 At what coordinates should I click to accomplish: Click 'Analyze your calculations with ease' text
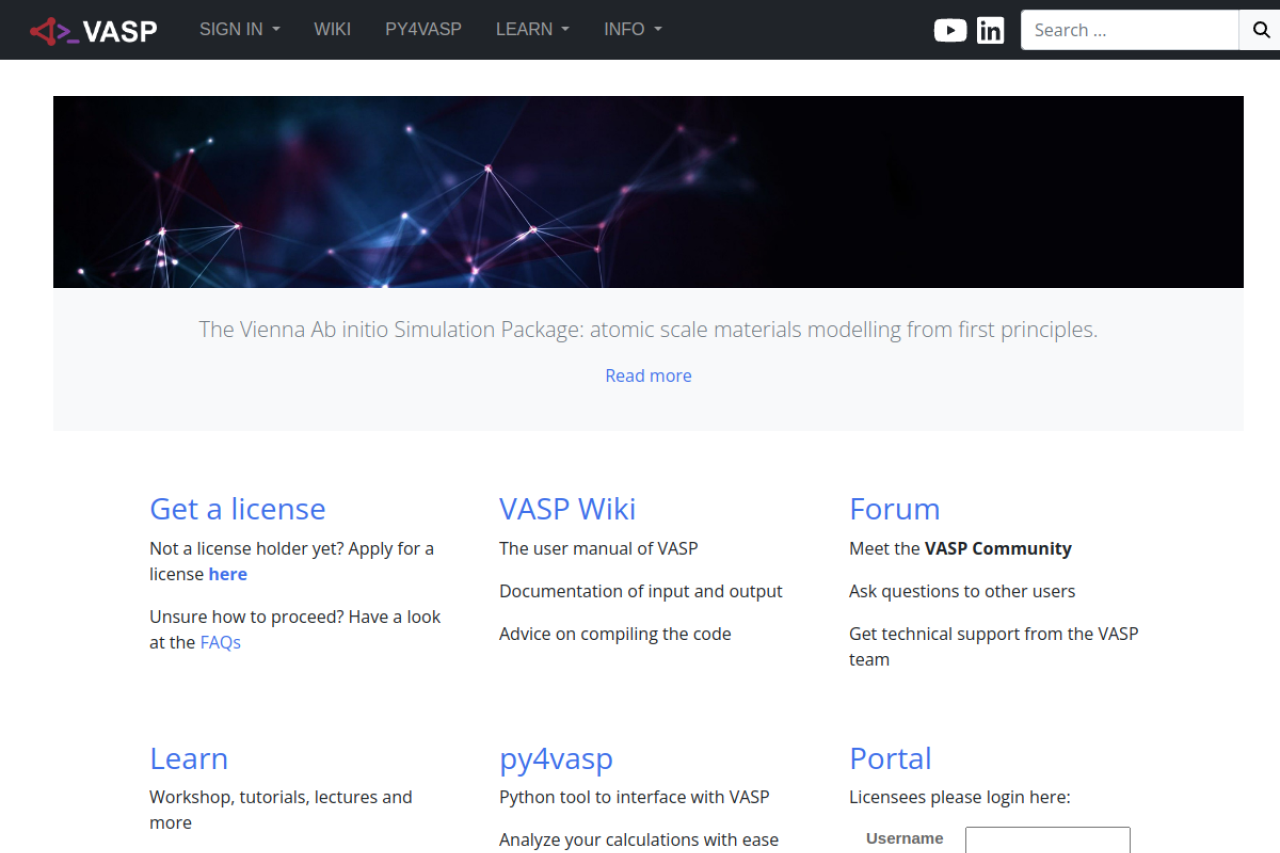(639, 840)
